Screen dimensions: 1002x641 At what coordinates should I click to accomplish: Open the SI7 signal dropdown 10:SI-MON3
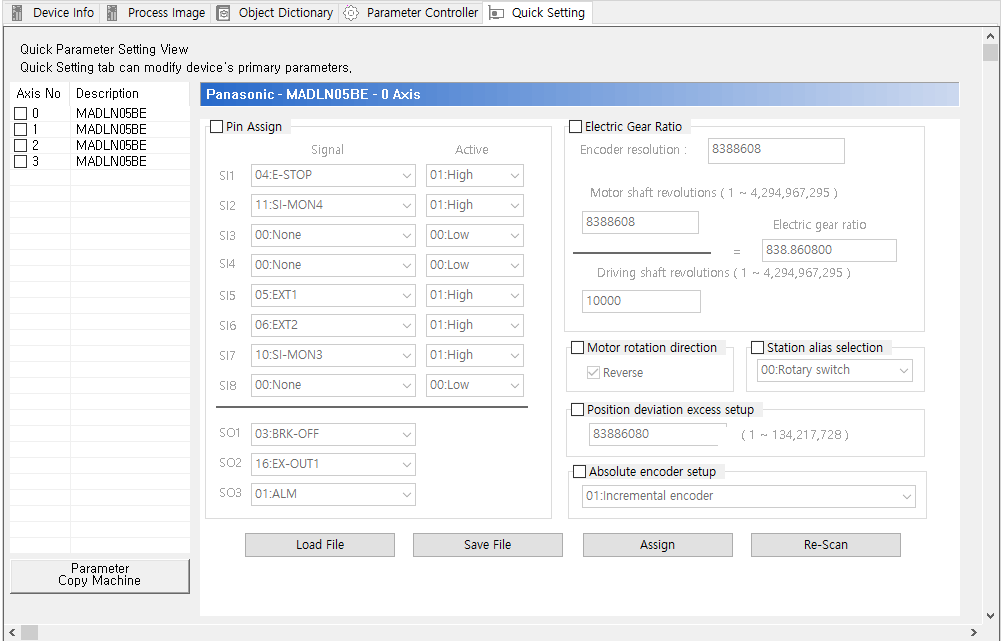(x=333, y=355)
